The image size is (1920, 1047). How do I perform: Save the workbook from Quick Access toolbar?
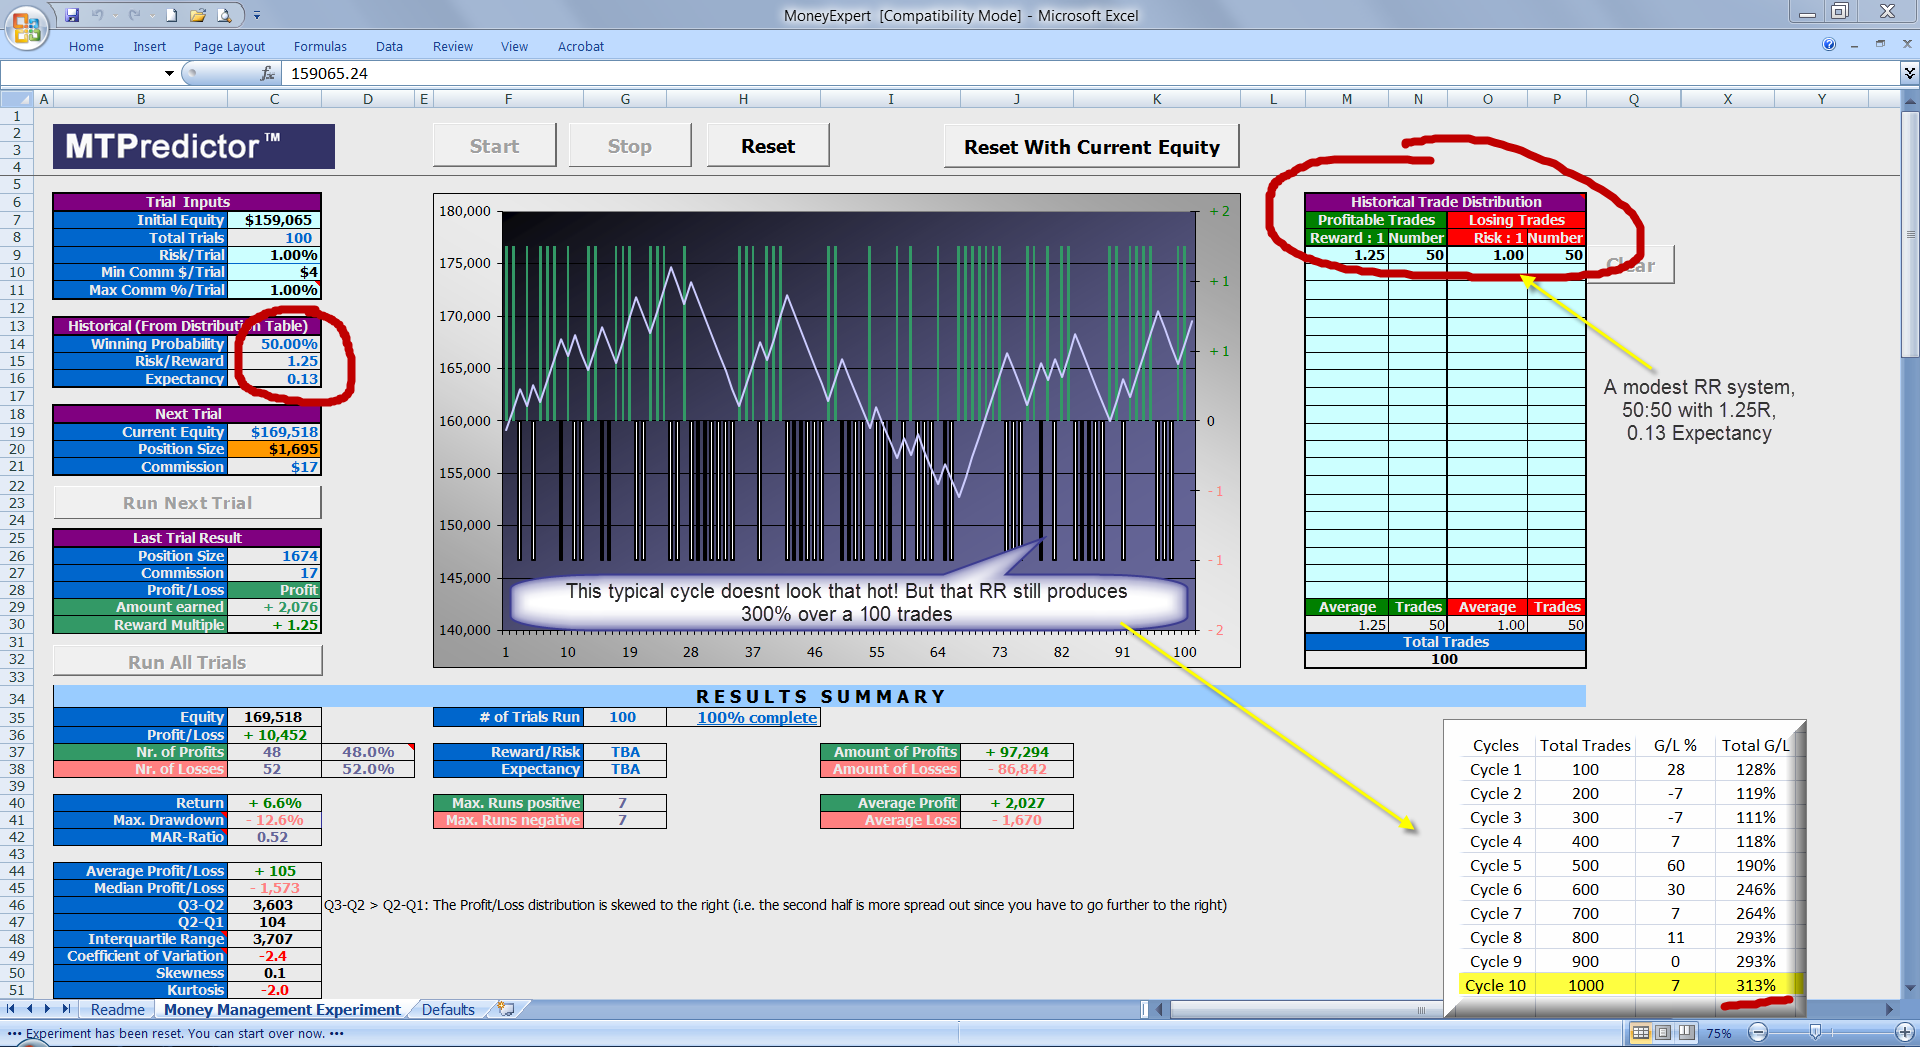point(72,15)
